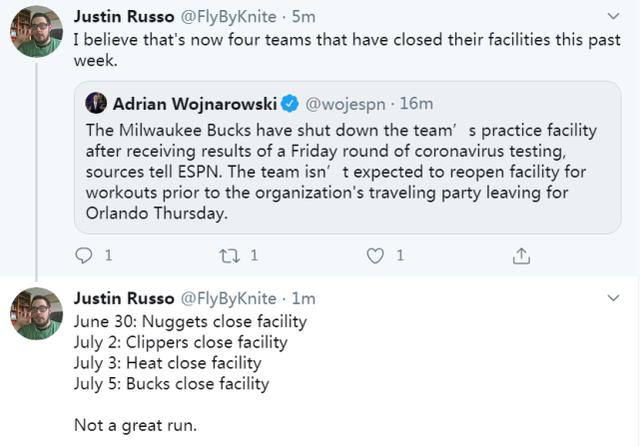This screenshot has width=640, height=447.
Task: Click the retweet icon under first tweet
Action: tap(229, 256)
